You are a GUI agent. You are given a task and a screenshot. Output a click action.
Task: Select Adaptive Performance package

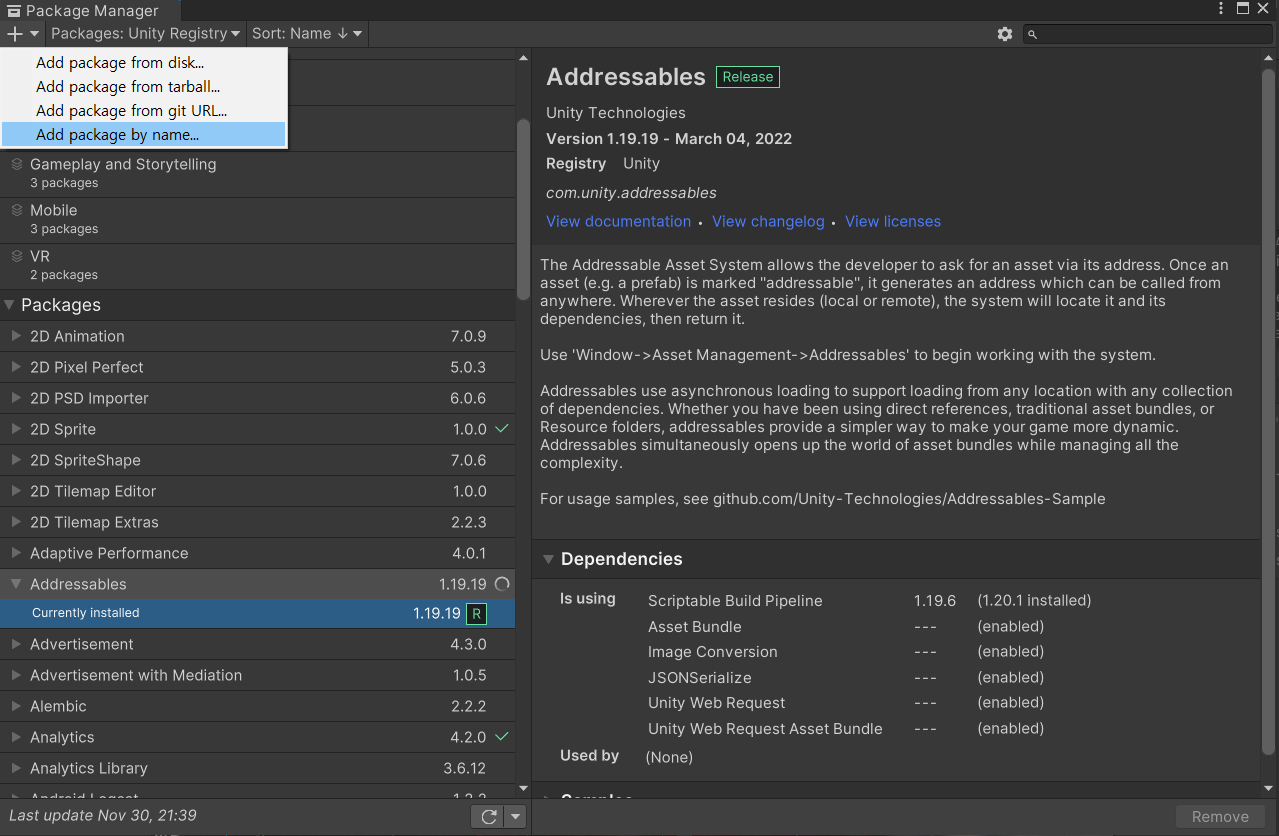258,553
